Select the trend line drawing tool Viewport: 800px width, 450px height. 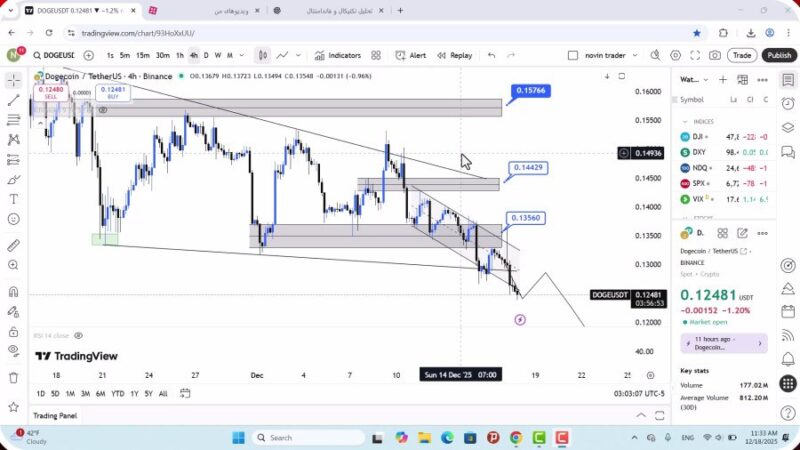pyautogui.click(x=14, y=100)
